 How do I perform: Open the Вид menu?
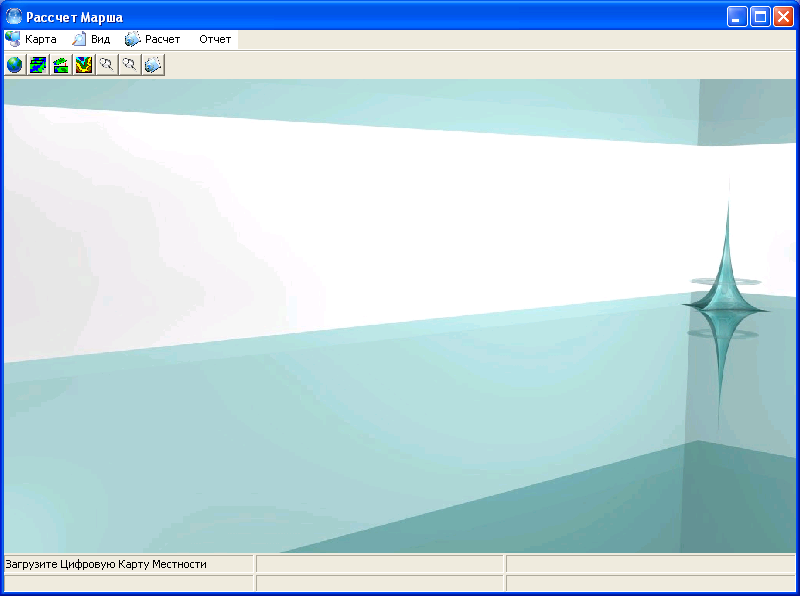point(91,39)
